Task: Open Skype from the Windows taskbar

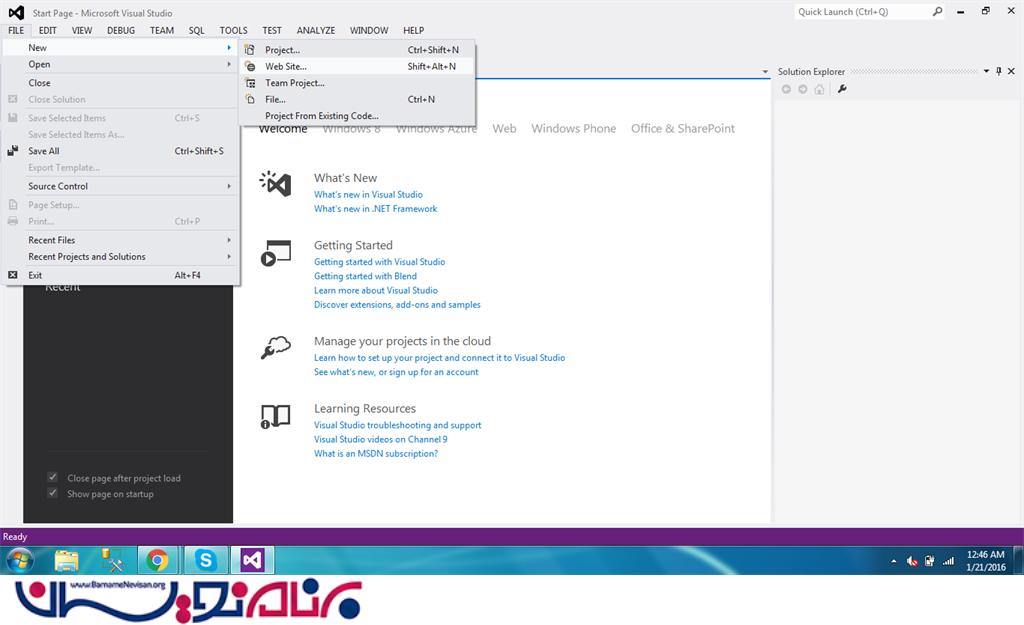Action: tap(205, 560)
